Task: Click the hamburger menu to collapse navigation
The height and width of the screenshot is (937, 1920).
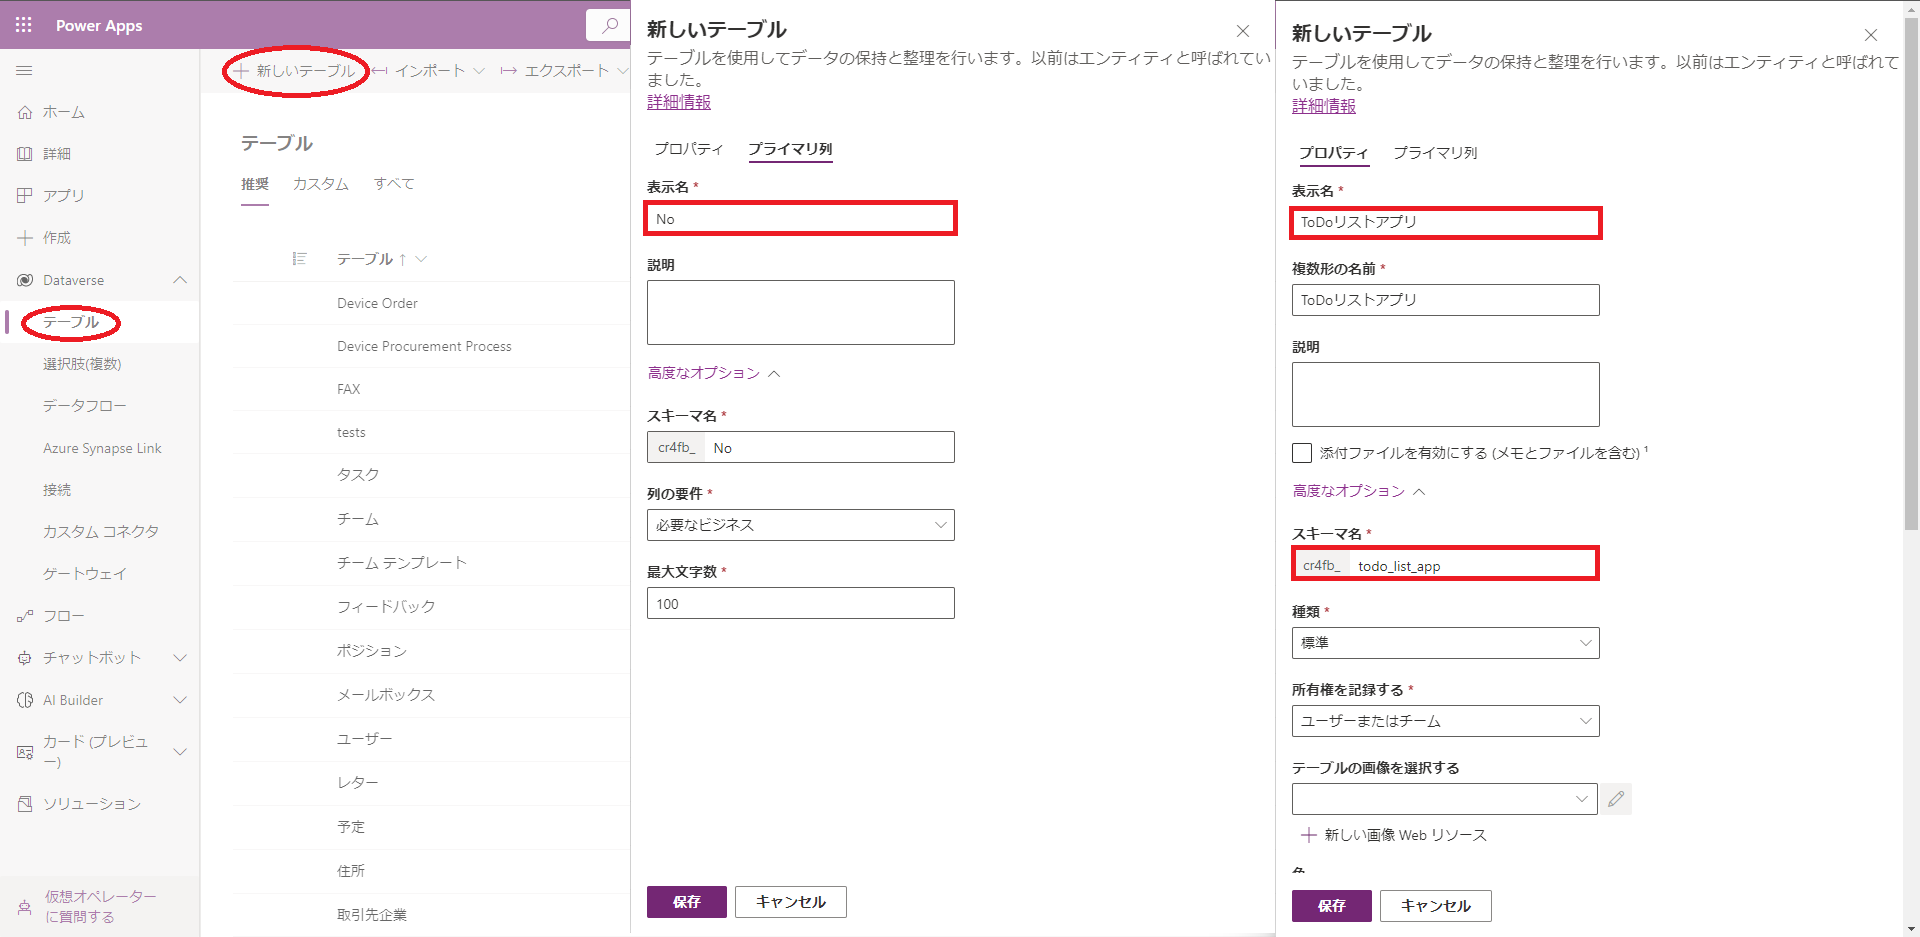Action: pyautogui.click(x=24, y=71)
